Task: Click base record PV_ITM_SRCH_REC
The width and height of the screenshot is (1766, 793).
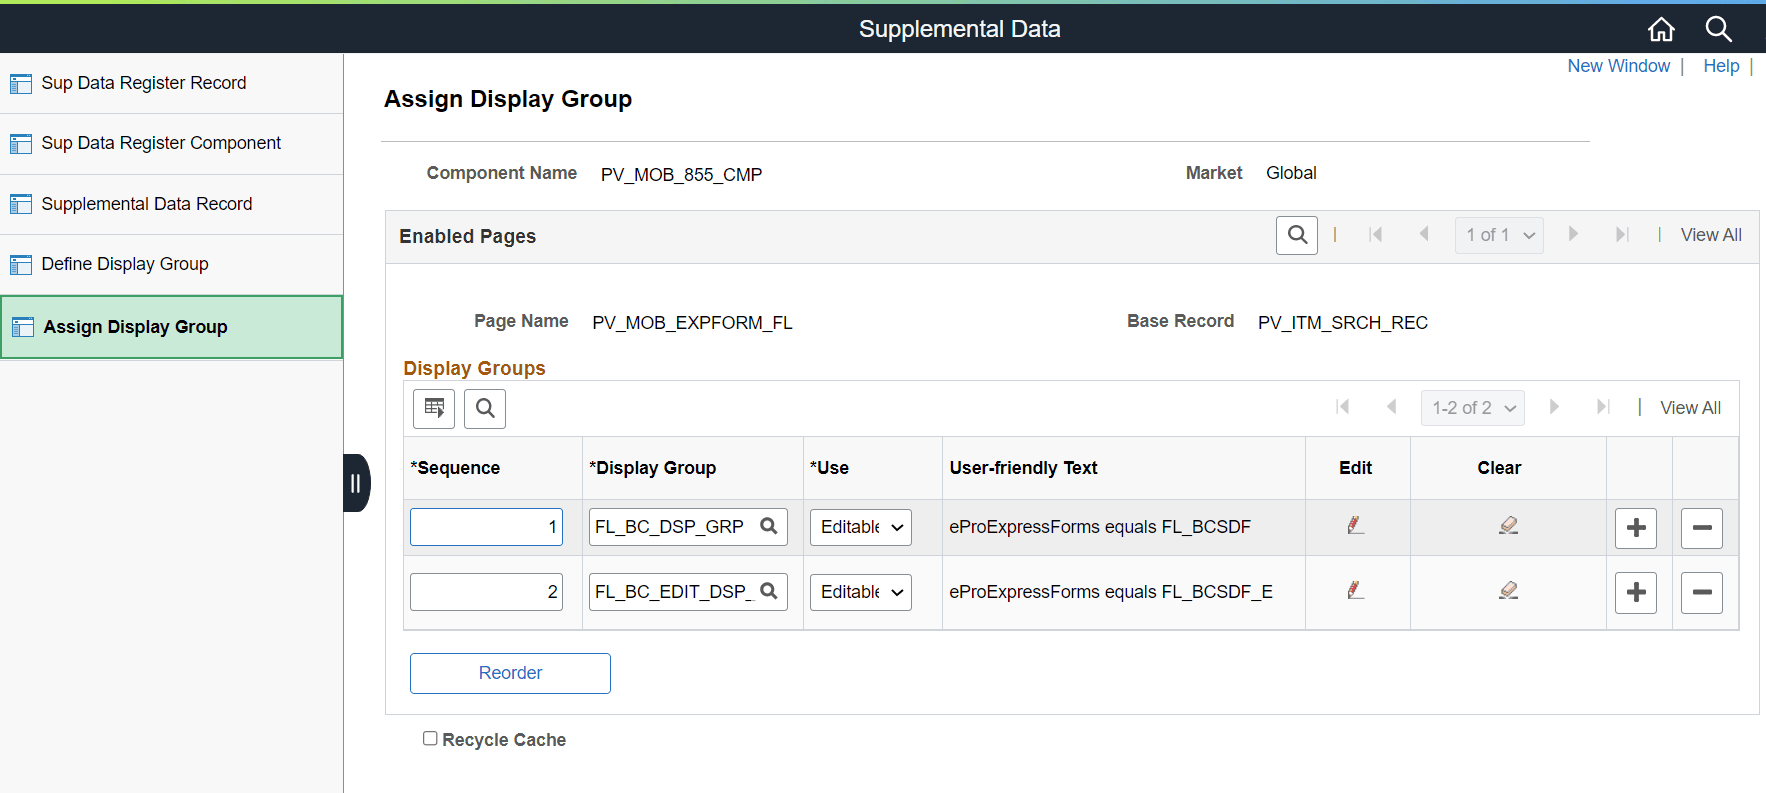Action: coord(1343,323)
